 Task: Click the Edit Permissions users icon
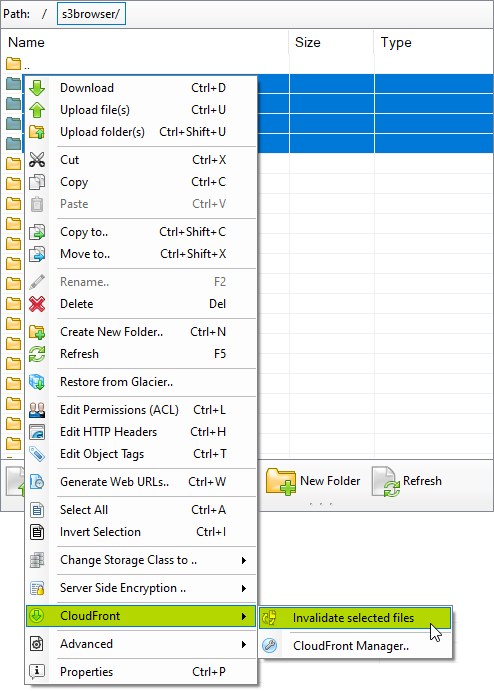(x=37, y=410)
